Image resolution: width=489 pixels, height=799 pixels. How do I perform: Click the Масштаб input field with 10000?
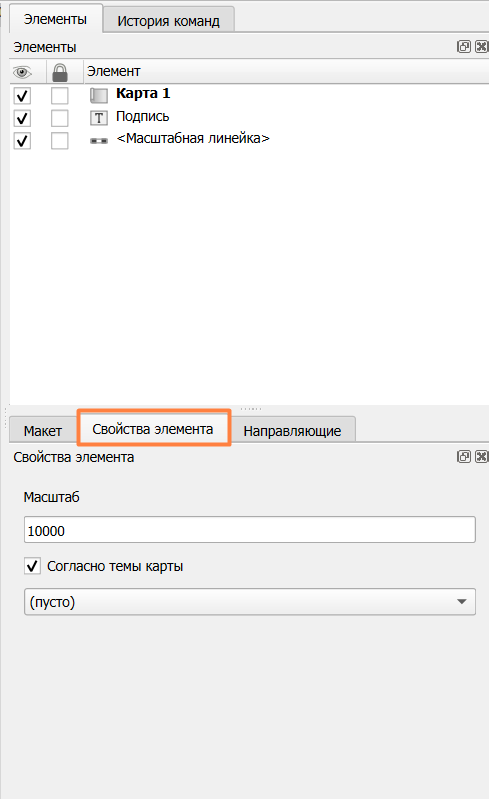pos(250,530)
